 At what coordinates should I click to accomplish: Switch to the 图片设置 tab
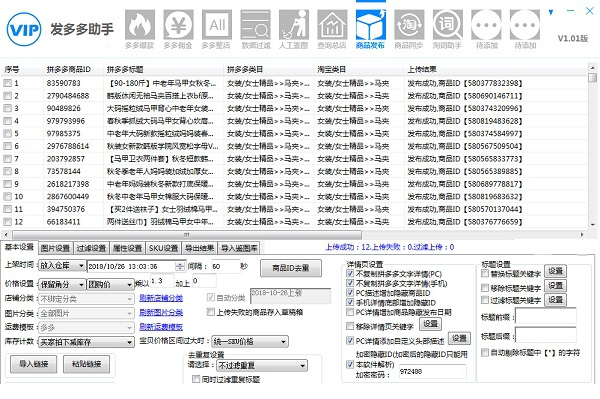[x=55, y=248]
